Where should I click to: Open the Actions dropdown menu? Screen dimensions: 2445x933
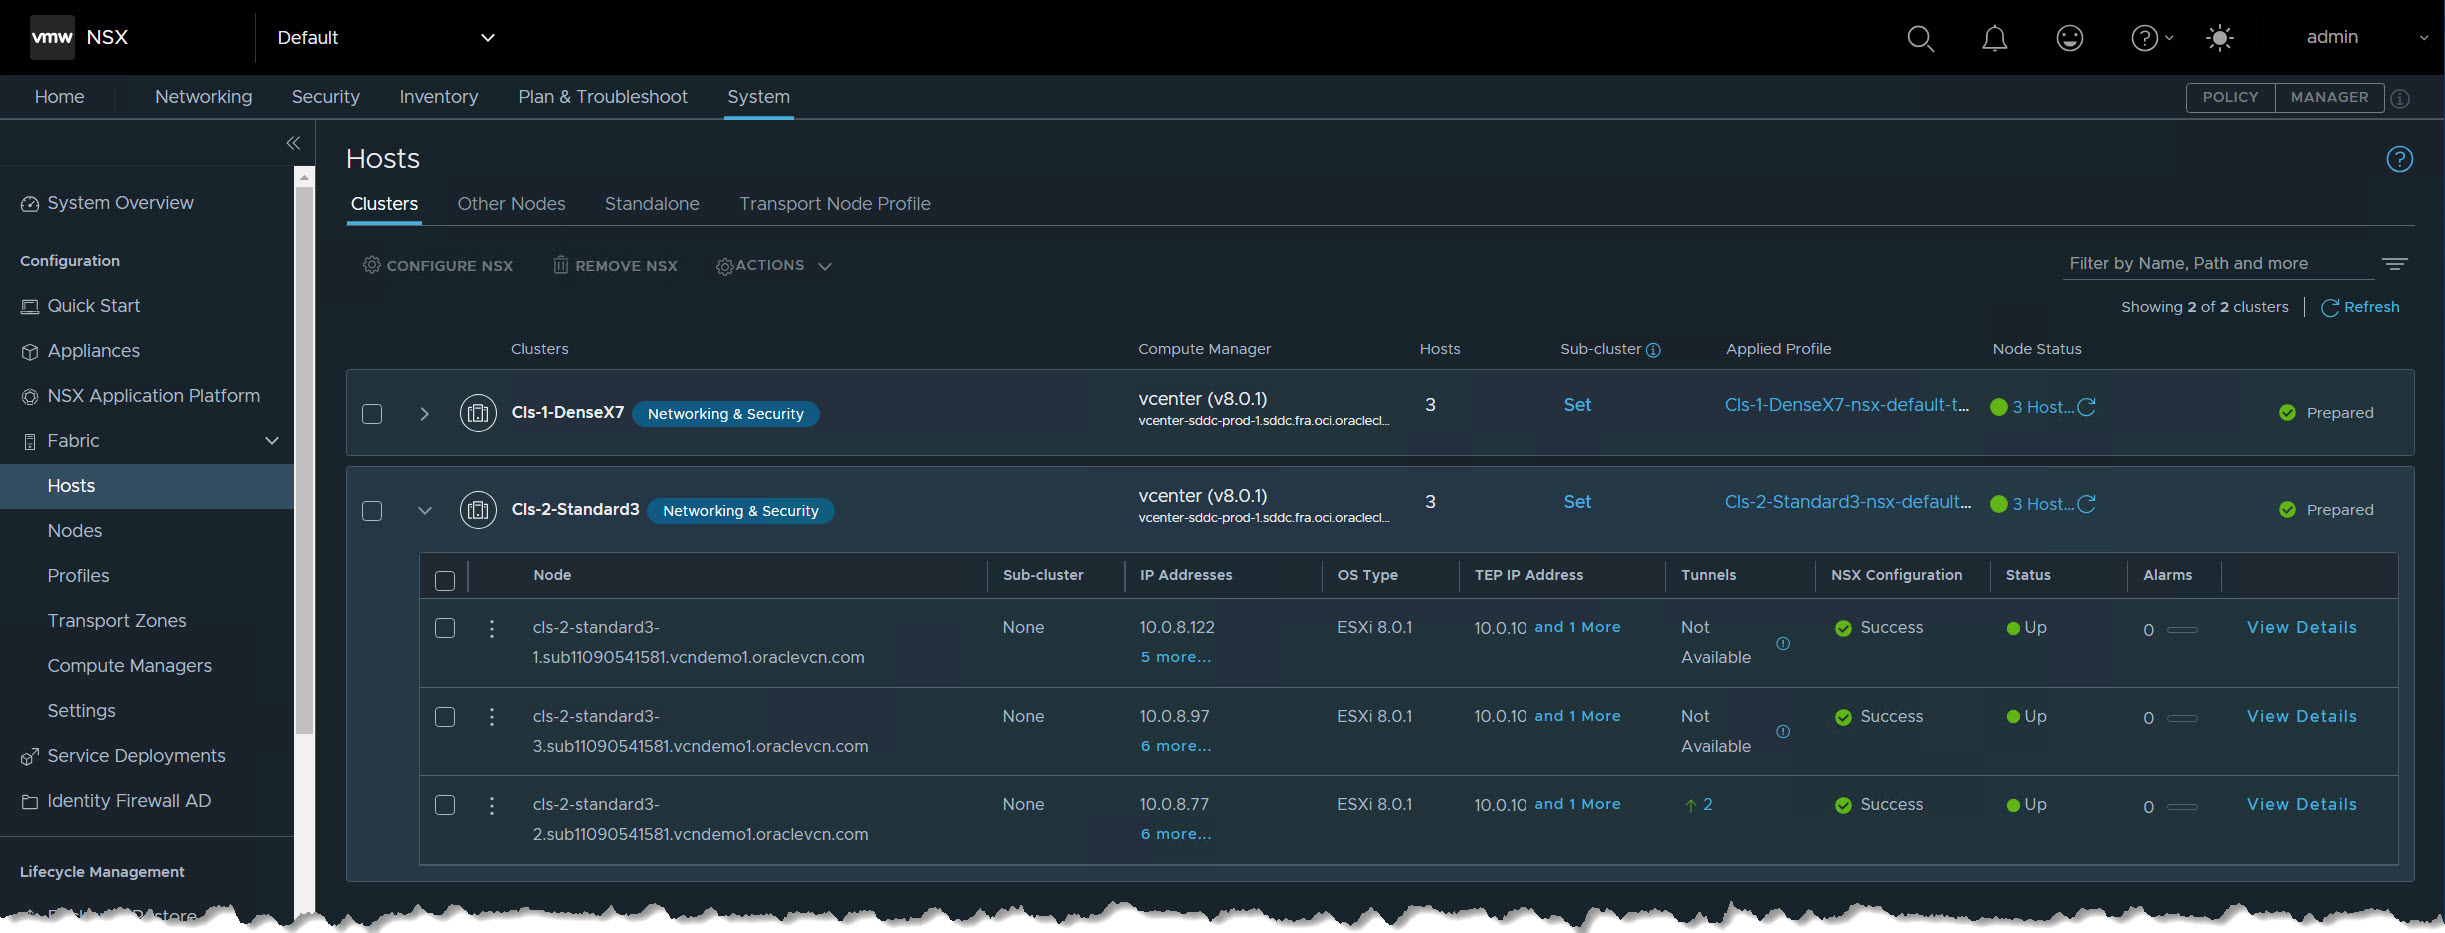coord(772,265)
